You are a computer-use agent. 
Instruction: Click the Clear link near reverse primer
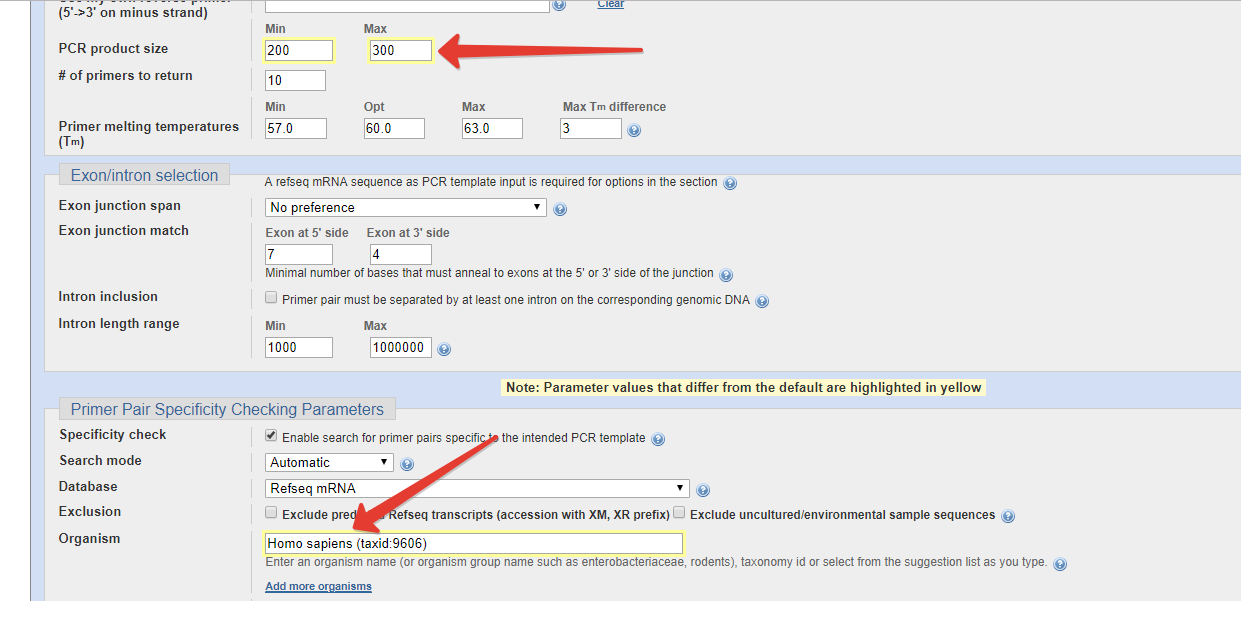tap(611, 4)
